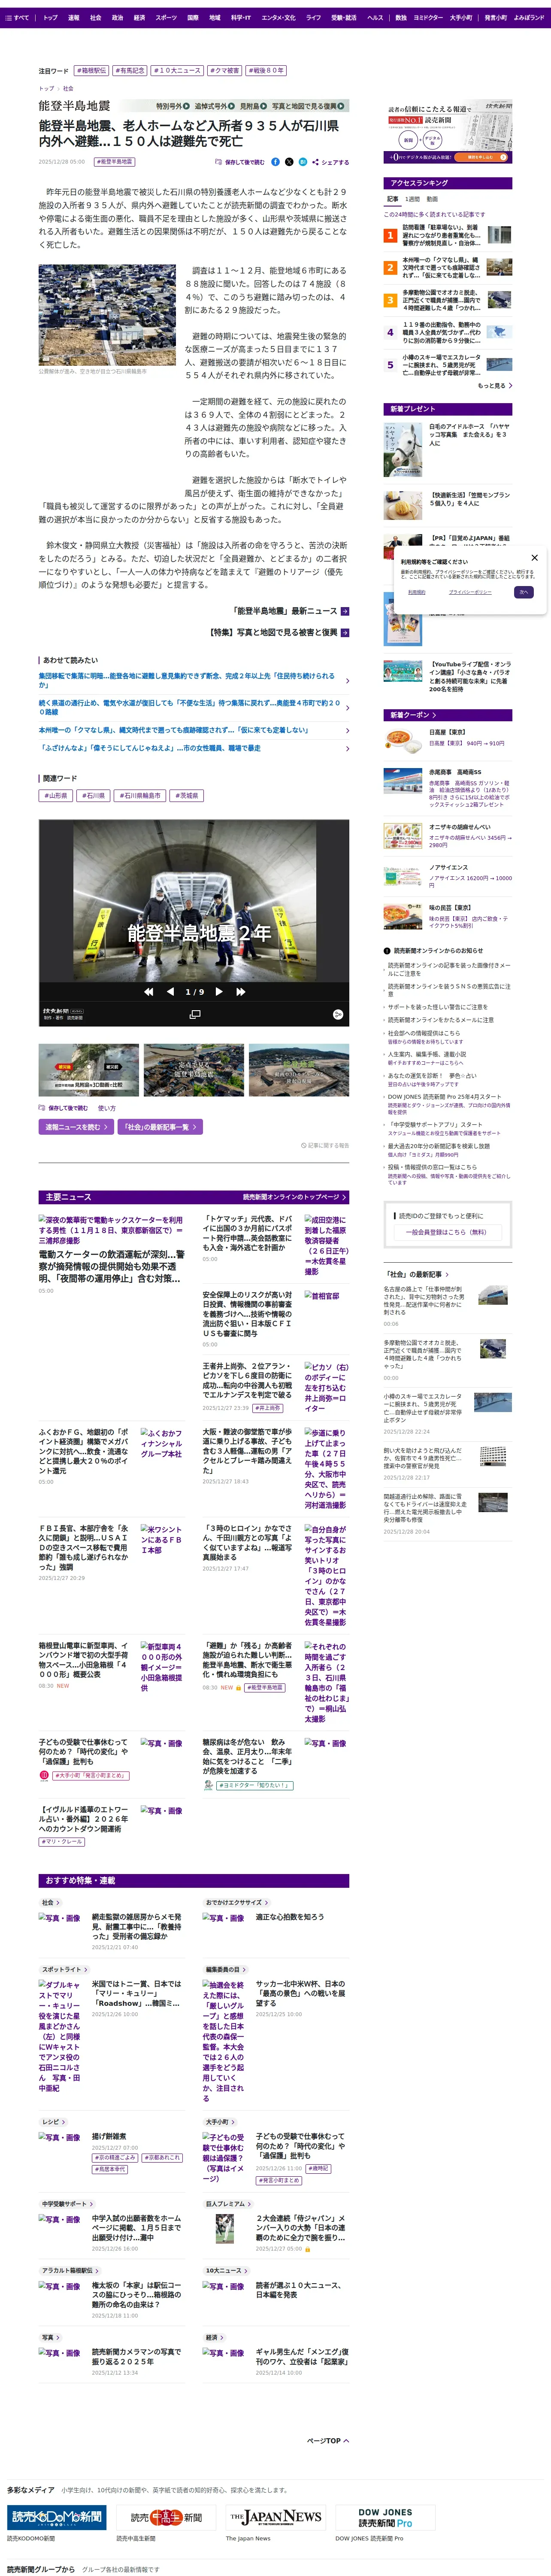The width and height of the screenshot is (551, 2576).
Task: Advance to the next slideshow image
Action: [221, 992]
